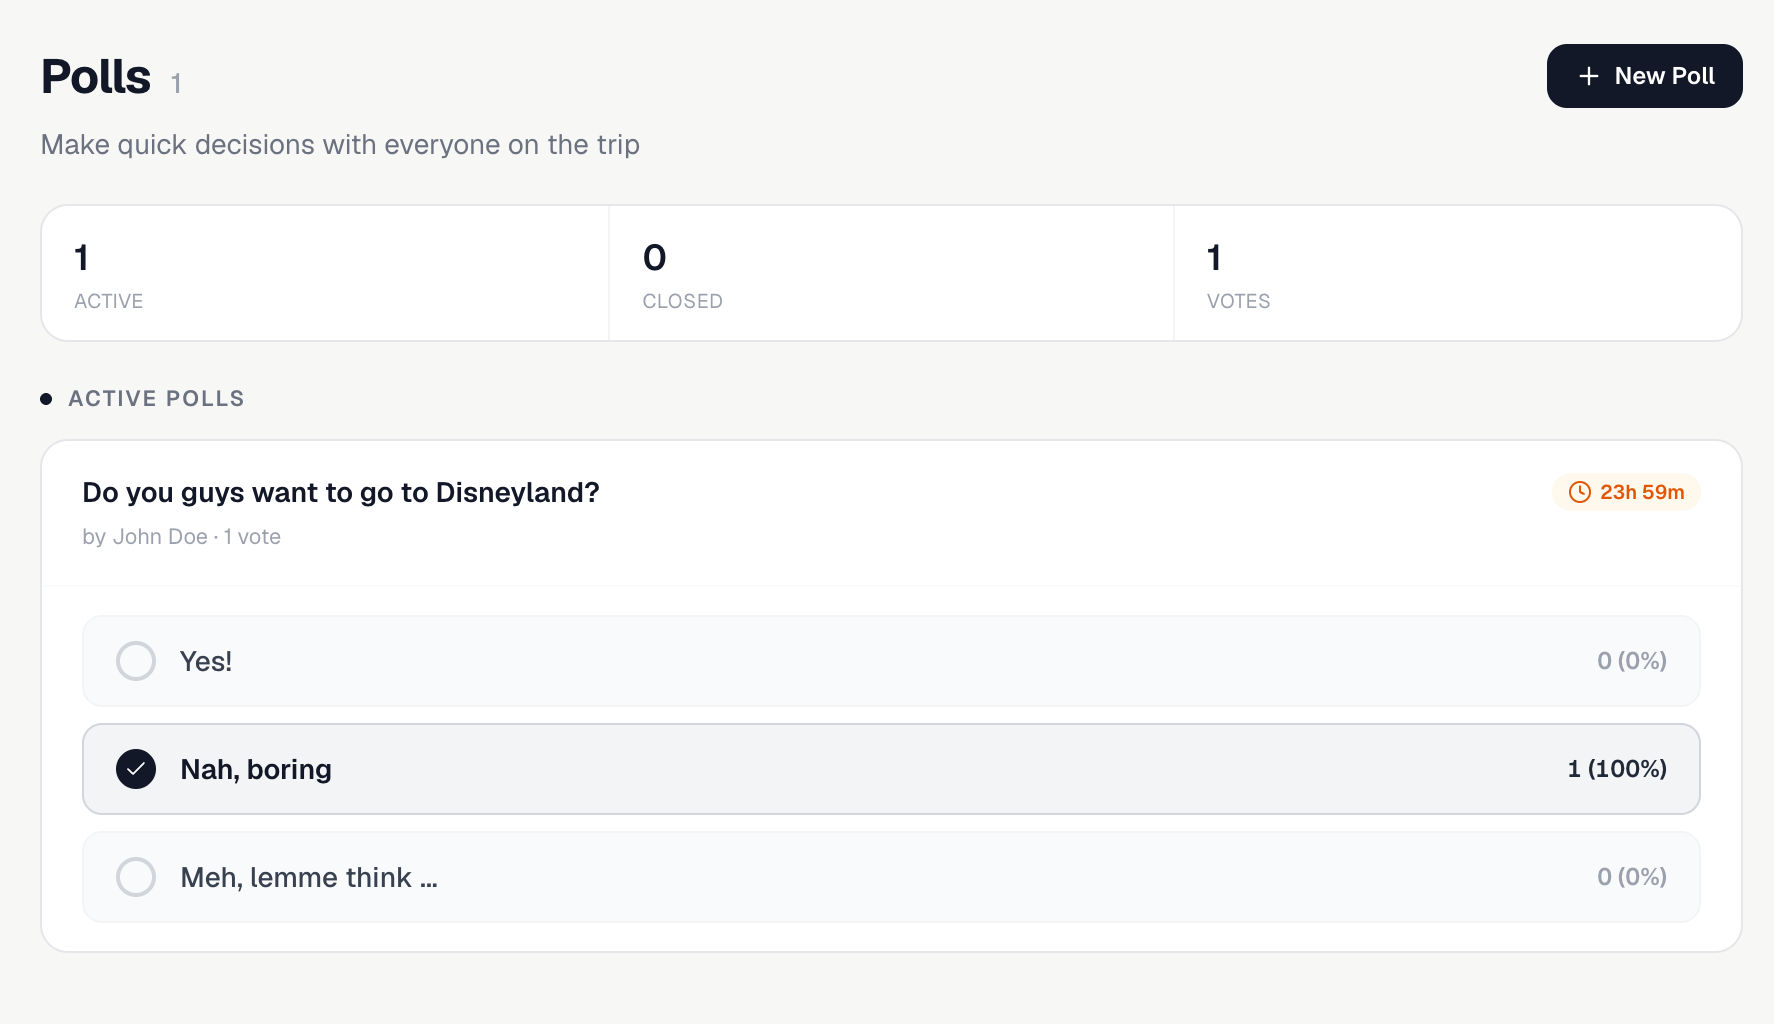
Task: Click '0 (0%)' result for Meh option
Action: click(x=1632, y=877)
